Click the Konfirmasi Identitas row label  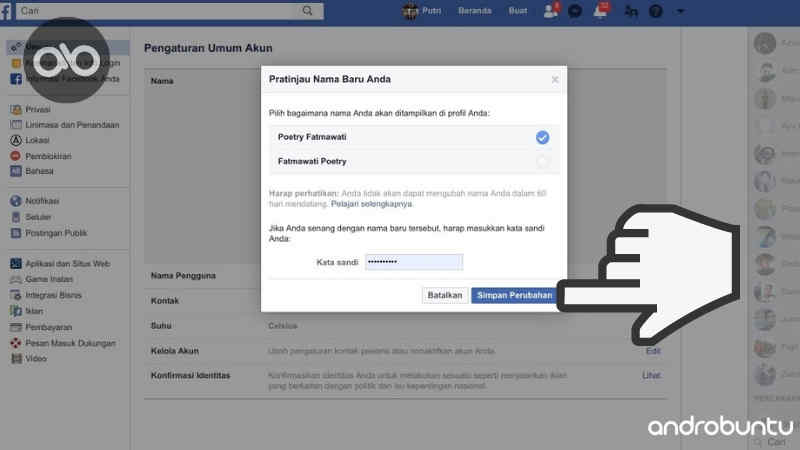pyautogui.click(x=190, y=376)
